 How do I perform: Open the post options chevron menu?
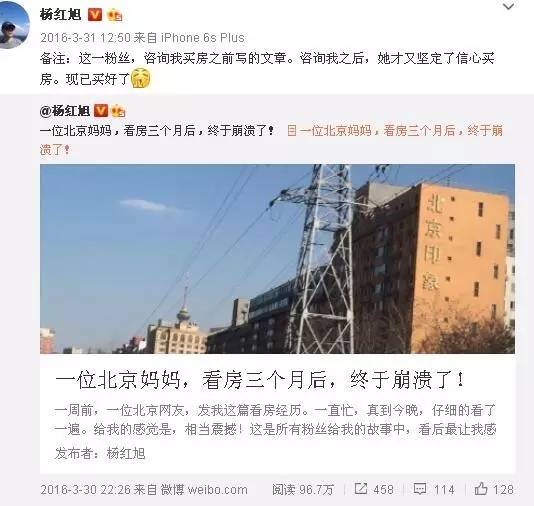click(508, 6)
